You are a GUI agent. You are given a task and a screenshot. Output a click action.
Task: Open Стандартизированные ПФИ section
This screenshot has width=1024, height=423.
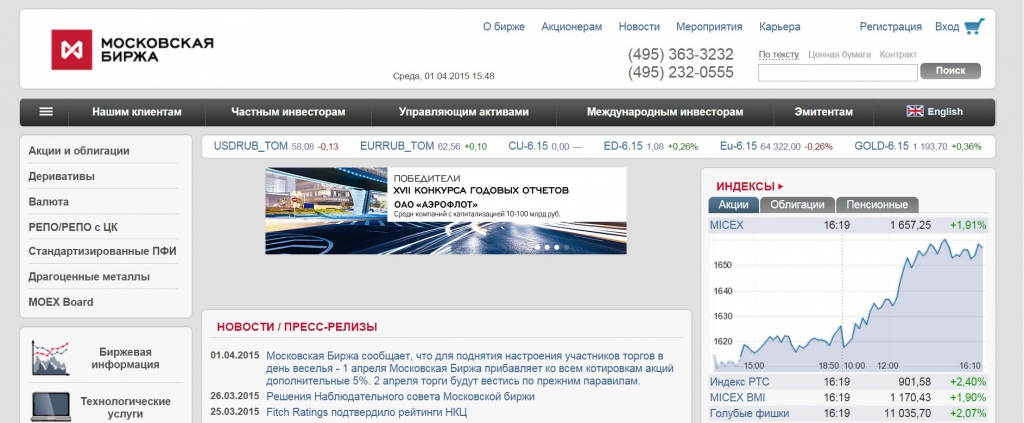coord(103,251)
